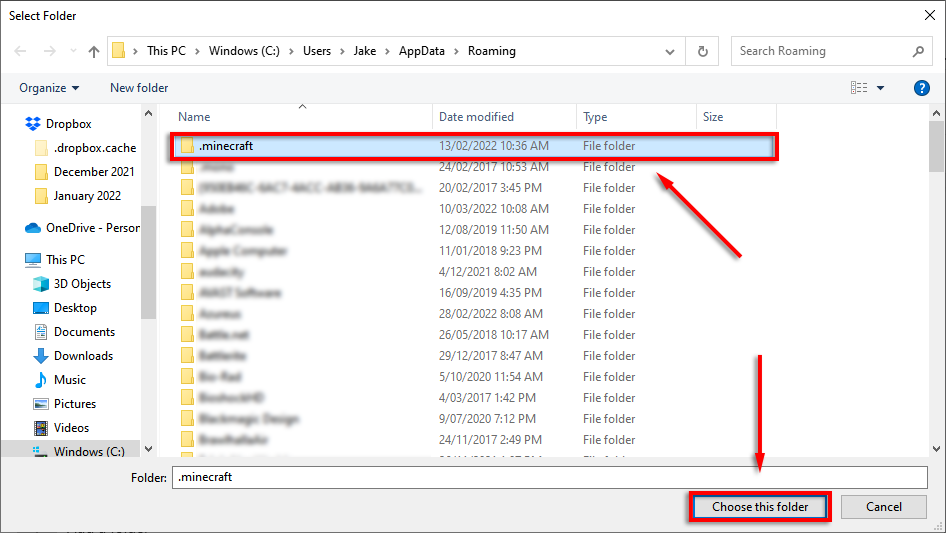The height and width of the screenshot is (533, 946).
Task: Click the AppData breadcrumb in path
Action: pyautogui.click(x=422, y=51)
